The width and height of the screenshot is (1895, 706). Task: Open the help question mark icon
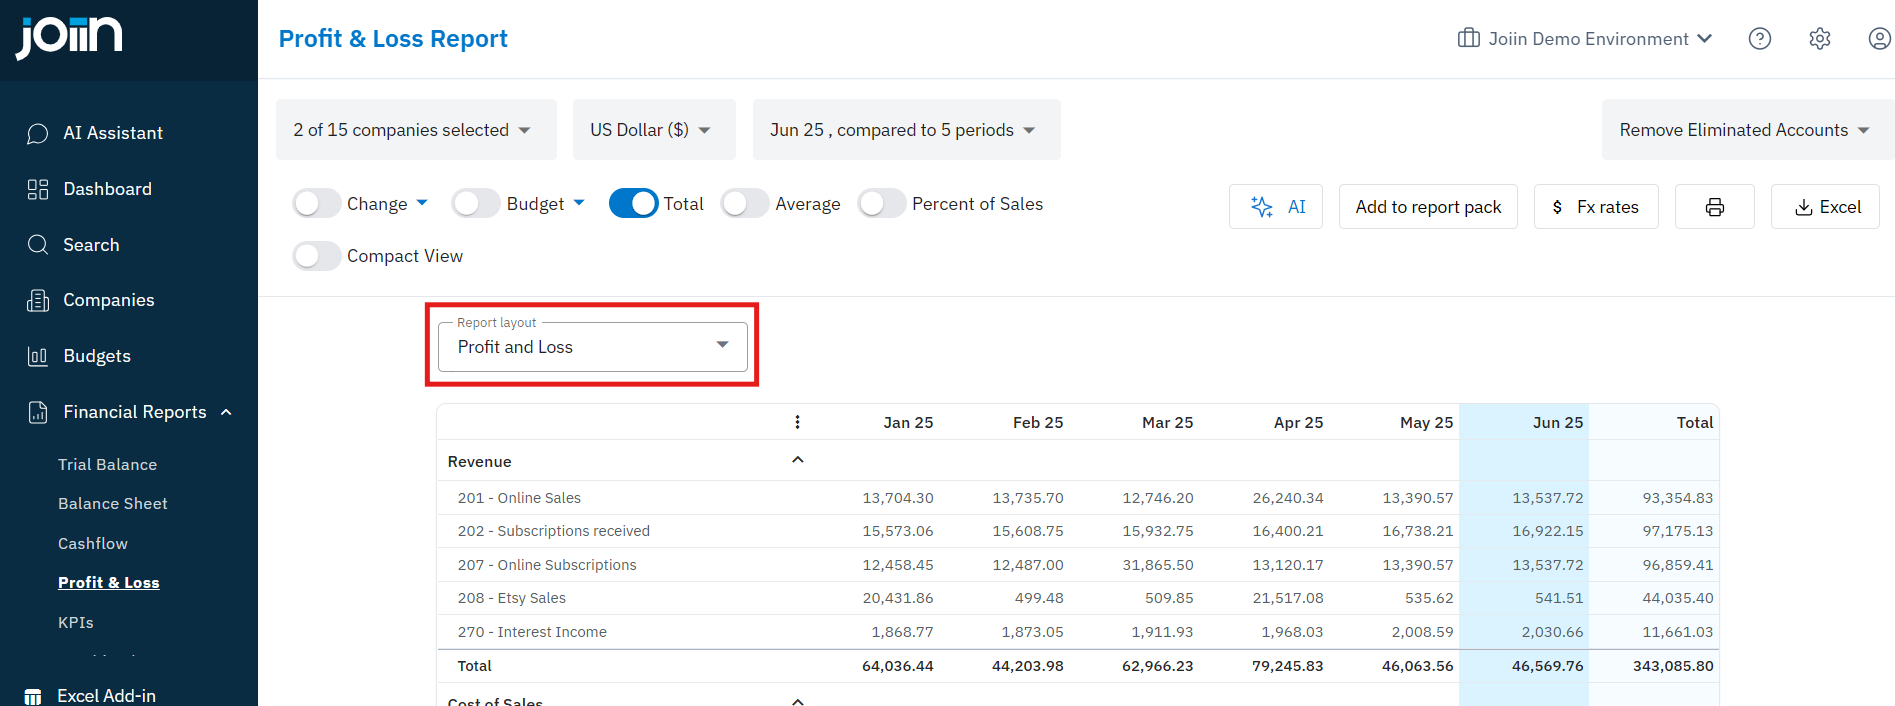pyautogui.click(x=1760, y=39)
